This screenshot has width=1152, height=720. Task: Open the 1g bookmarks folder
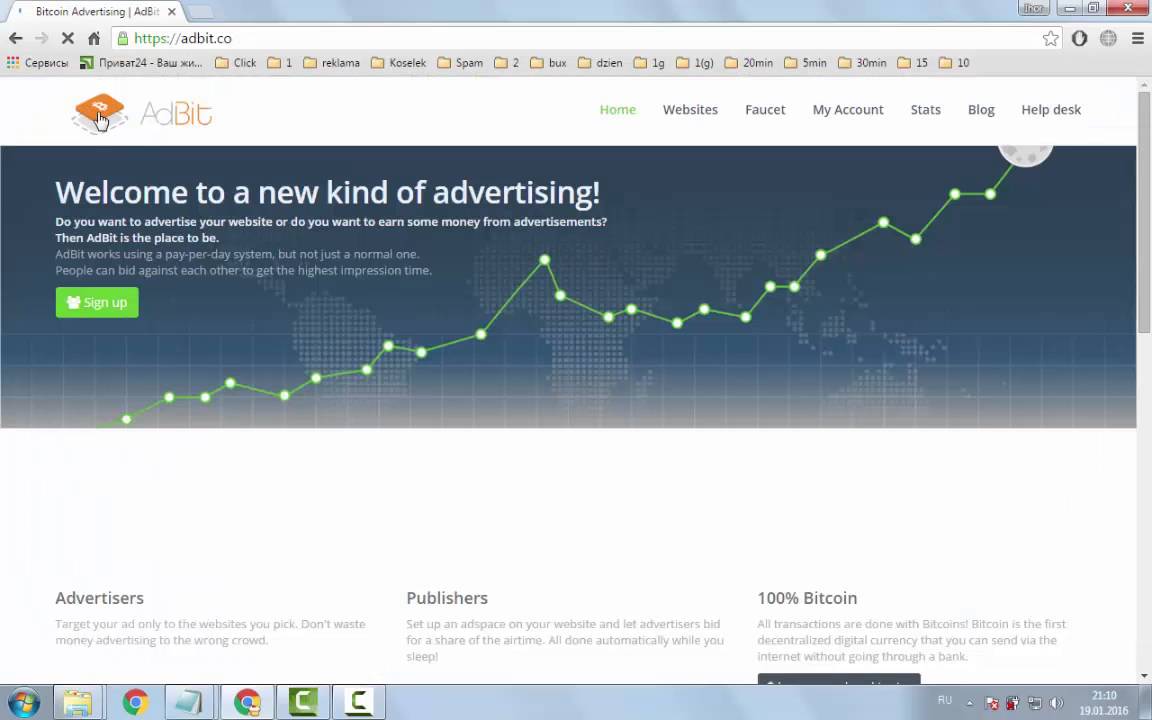[649, 63]
